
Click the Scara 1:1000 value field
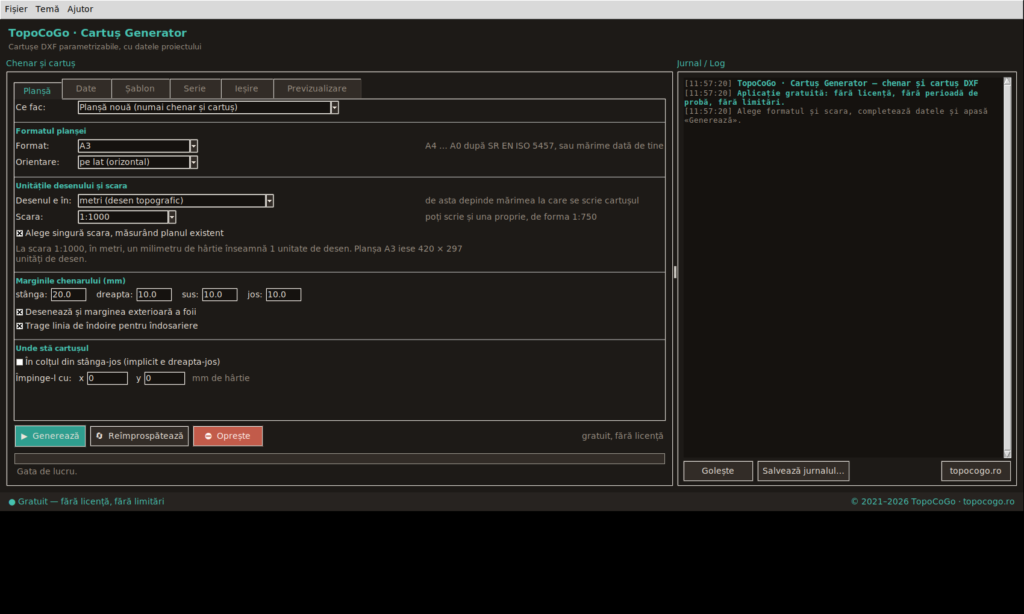coord(123,217)
